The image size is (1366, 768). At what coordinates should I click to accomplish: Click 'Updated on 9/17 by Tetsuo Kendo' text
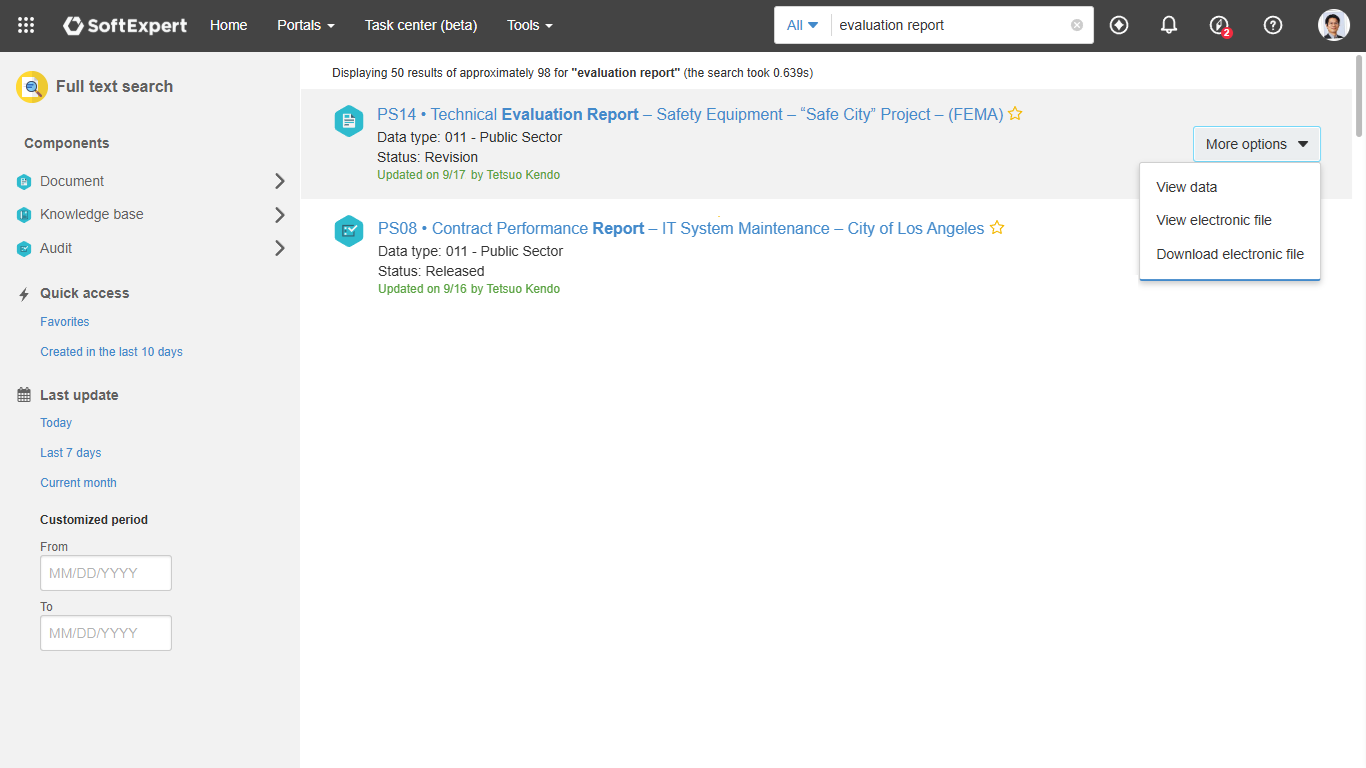click(x=469, y=175)
